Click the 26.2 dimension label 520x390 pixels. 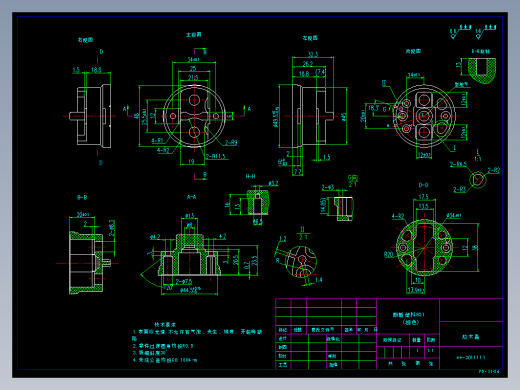click(x=308, y=64)
